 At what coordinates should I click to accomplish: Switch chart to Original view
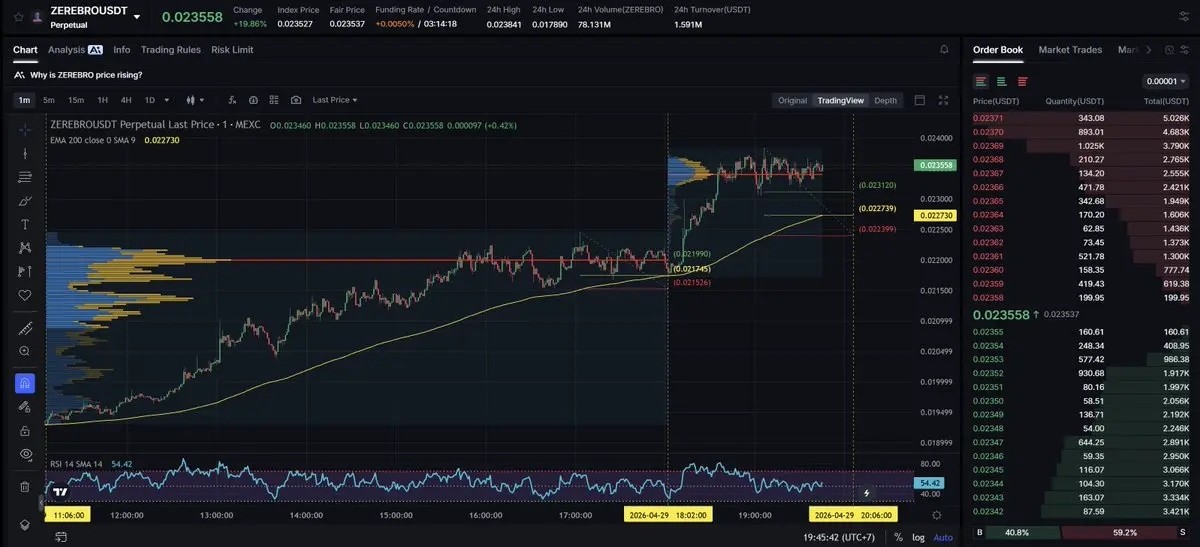[792, 100]
